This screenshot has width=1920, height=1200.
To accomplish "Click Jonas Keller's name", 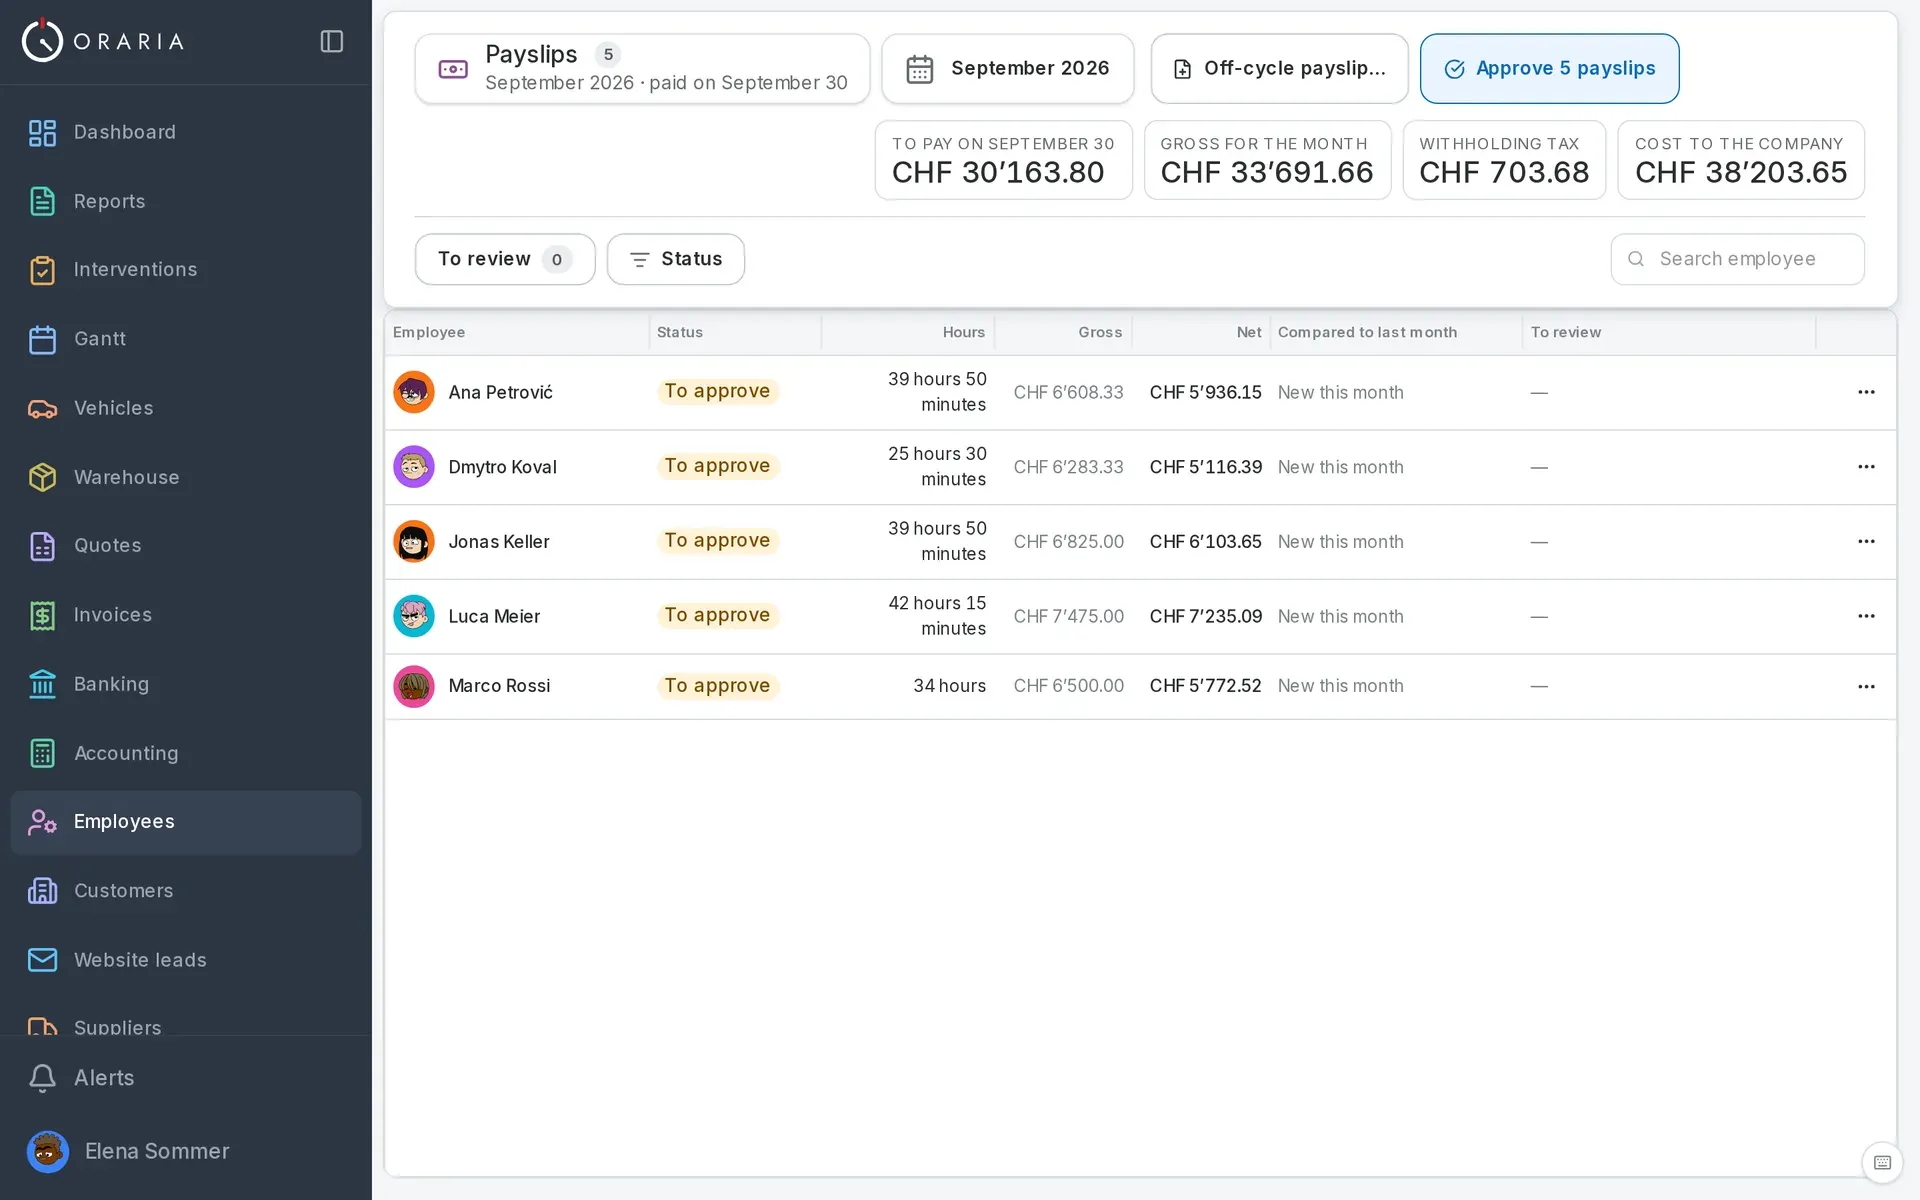I will (x=499, y=541).
